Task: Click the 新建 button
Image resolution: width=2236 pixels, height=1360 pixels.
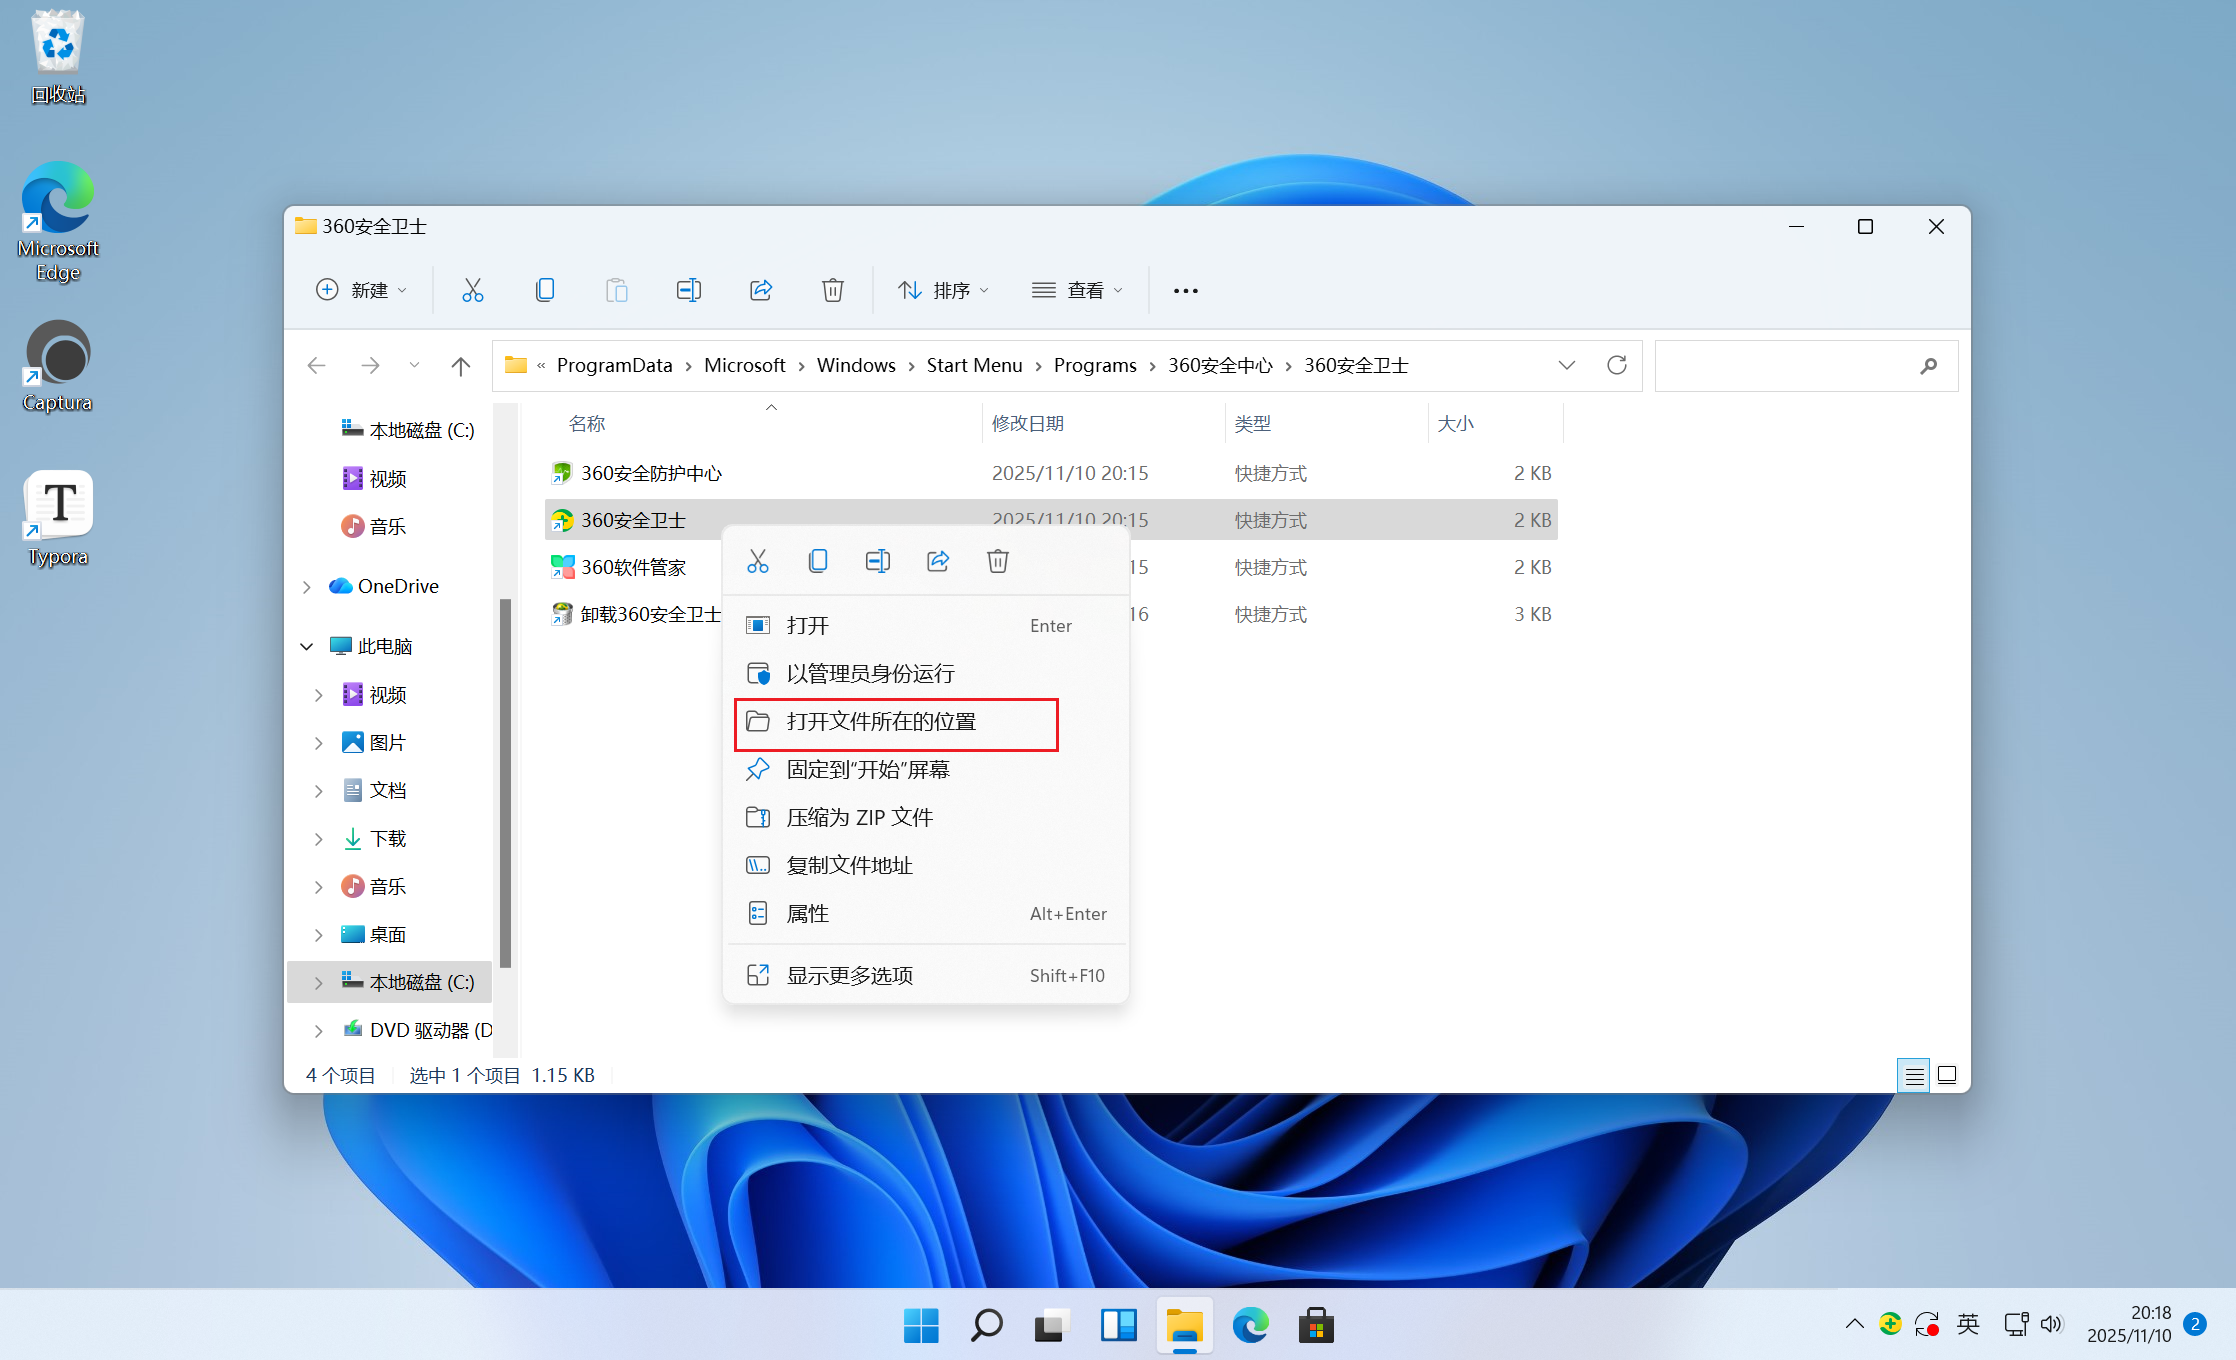Action: [361, 290]
